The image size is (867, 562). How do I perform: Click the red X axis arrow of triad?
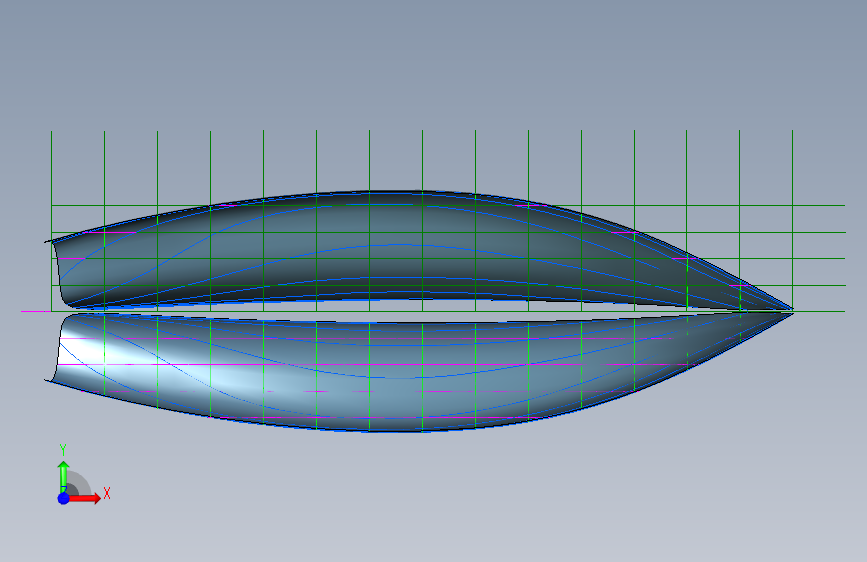tap(84, 498)
